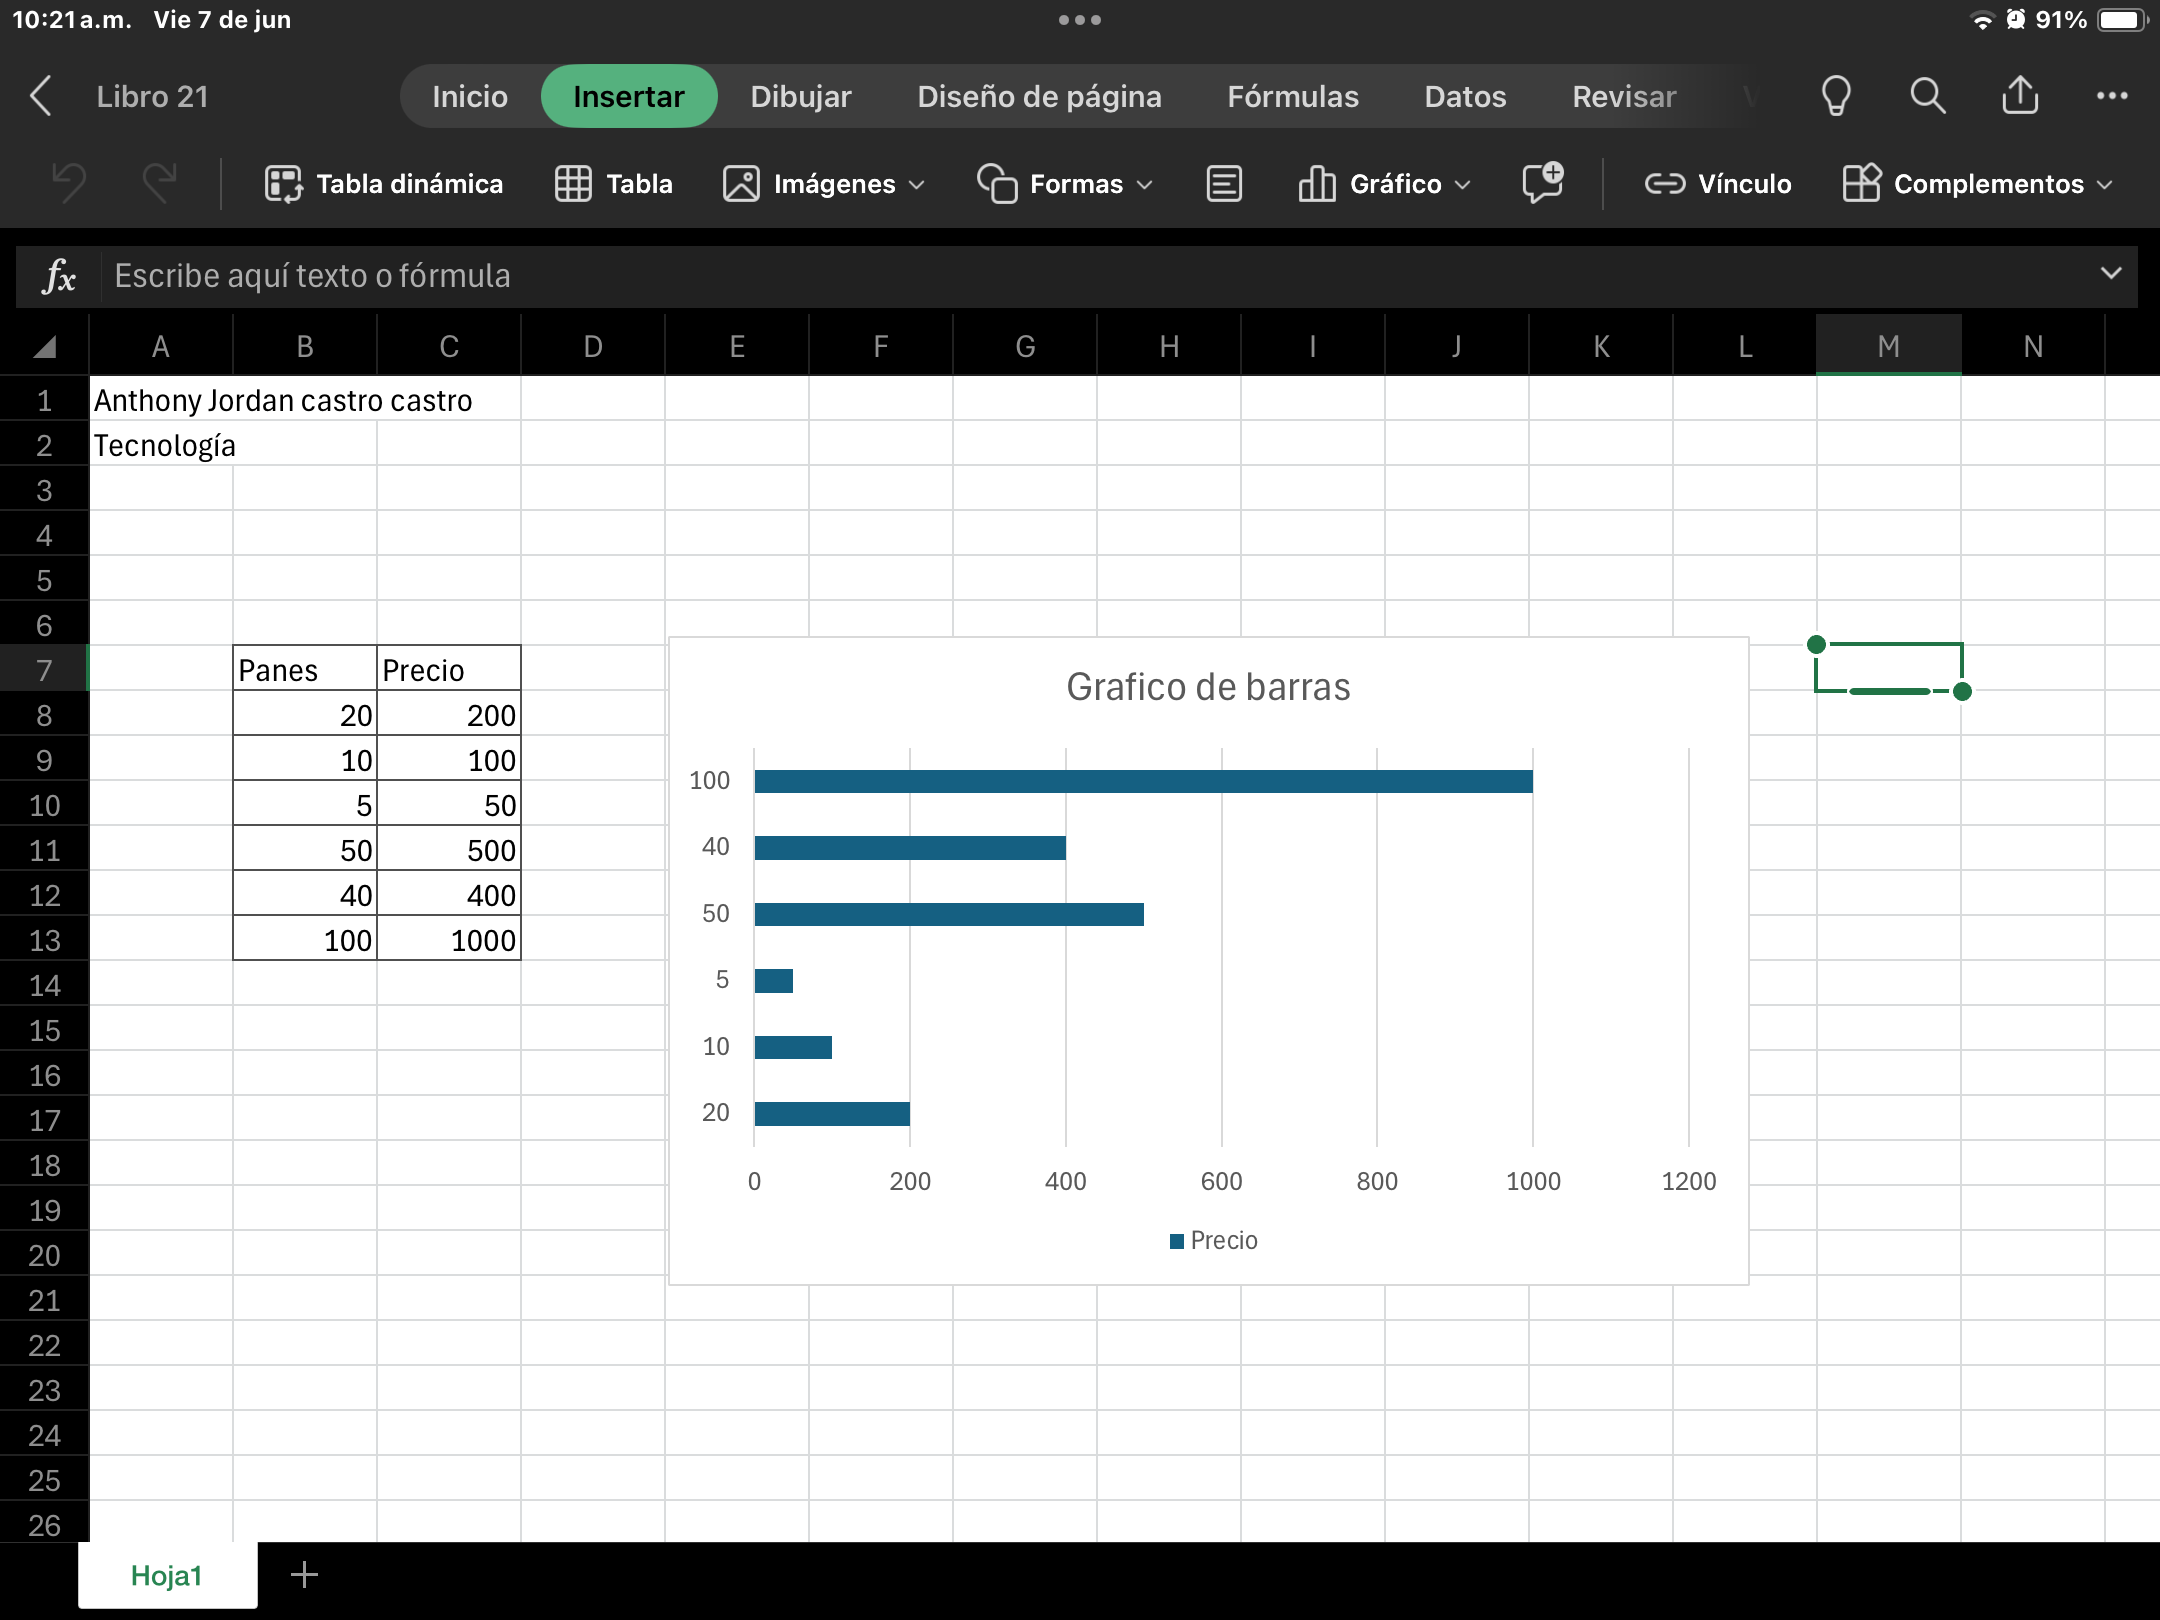This screenshot has height=1620, width=2160.
Task: Insert a text box using ribbon icon
Action: [x=1224, y=184]
